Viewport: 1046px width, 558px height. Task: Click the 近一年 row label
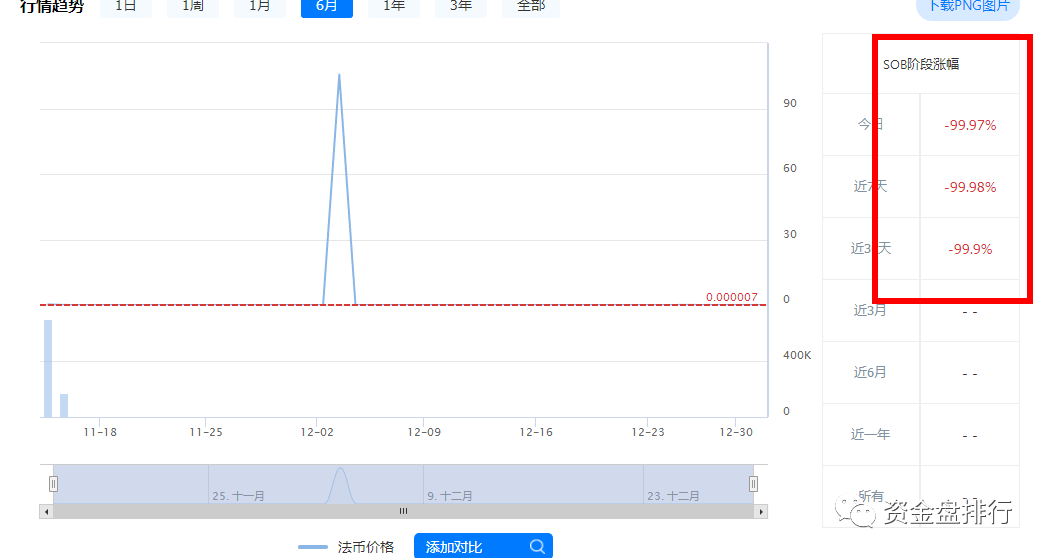coord(870,435)
